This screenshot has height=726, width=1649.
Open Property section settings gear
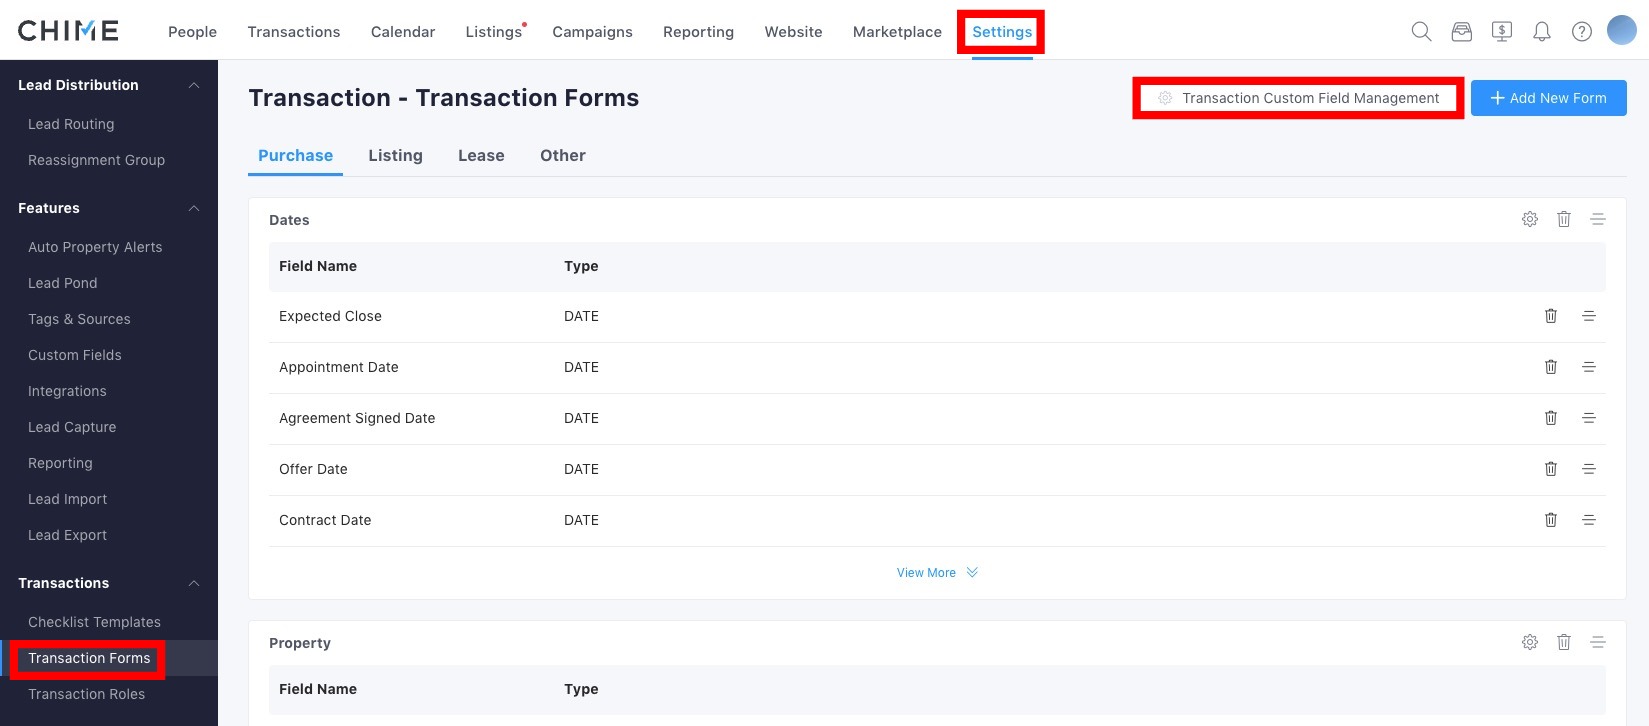click(1530, 642)
